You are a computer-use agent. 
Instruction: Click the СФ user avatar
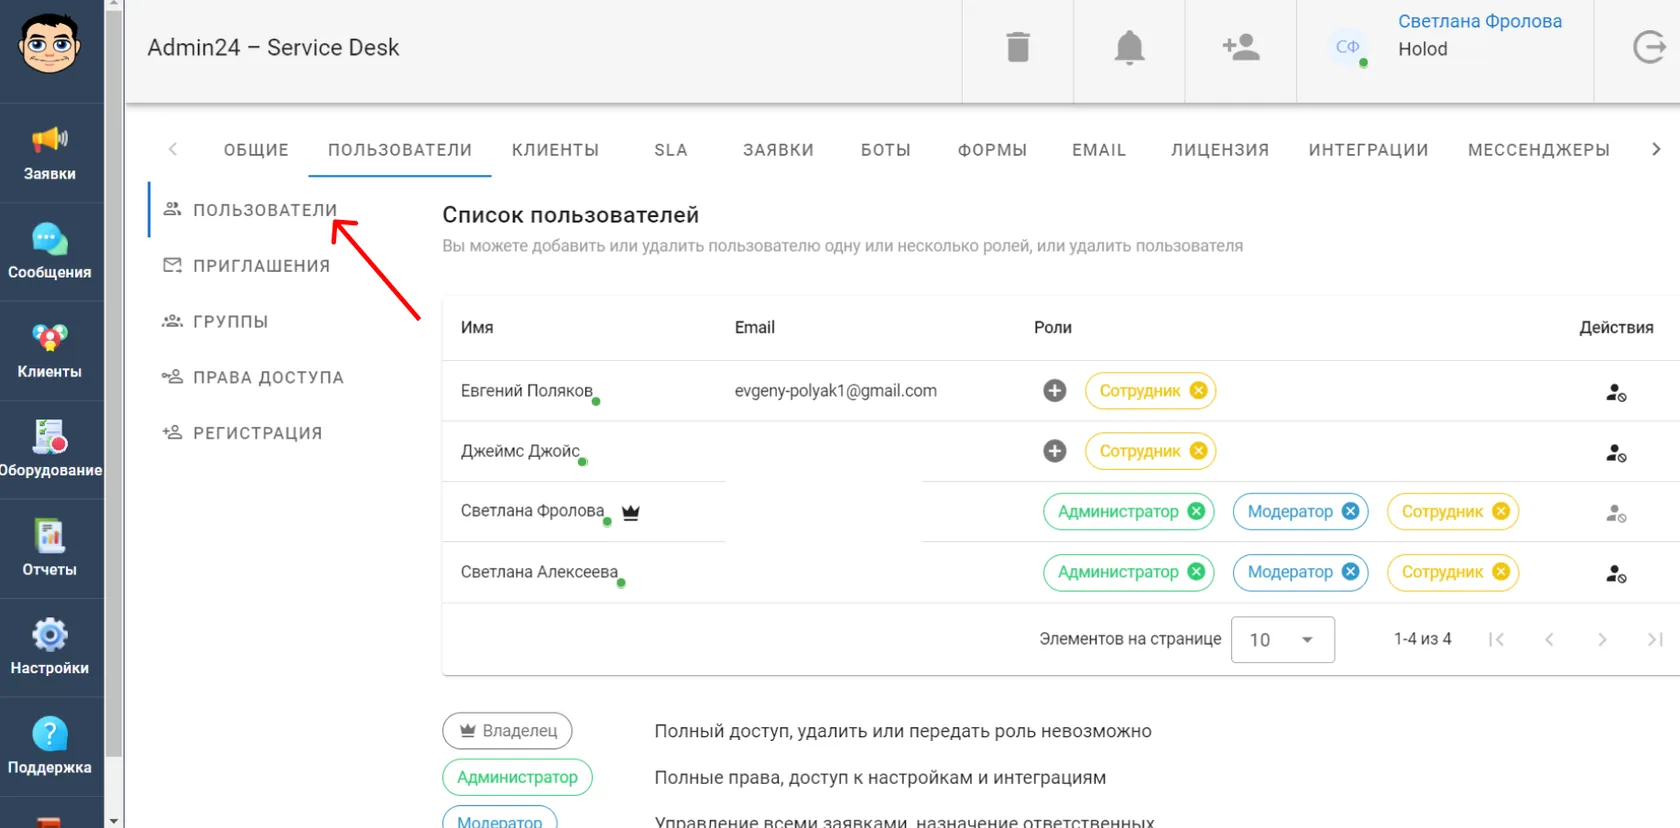click(x=1348, y=47)
